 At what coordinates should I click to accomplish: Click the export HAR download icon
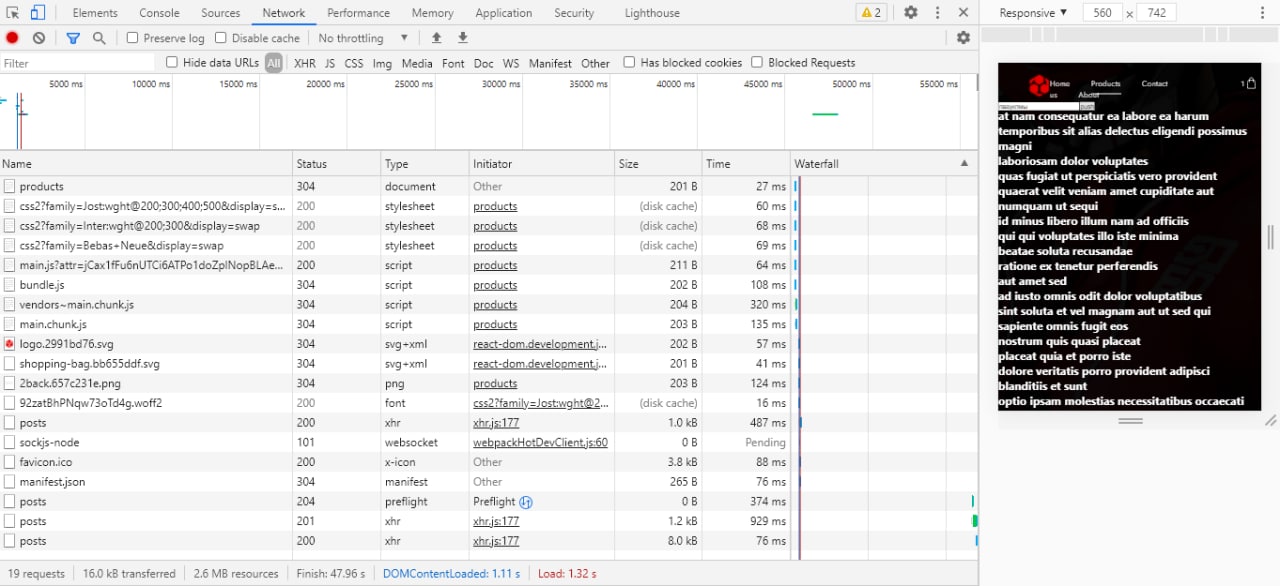(x=463, y=38)
